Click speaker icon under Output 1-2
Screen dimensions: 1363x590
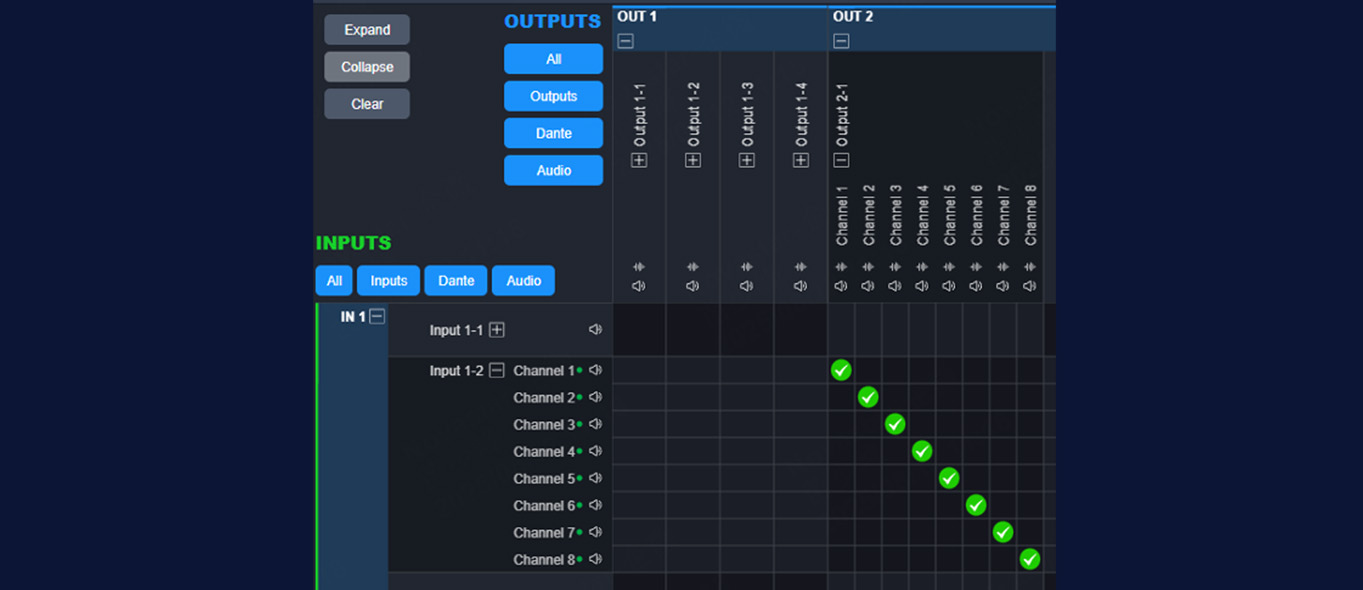[693, 286]
